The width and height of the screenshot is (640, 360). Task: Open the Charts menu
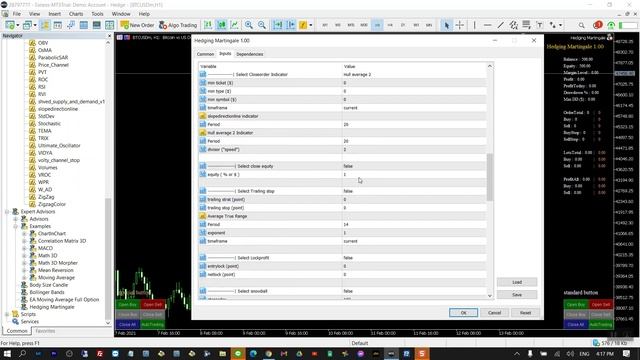tap(76, 14)
